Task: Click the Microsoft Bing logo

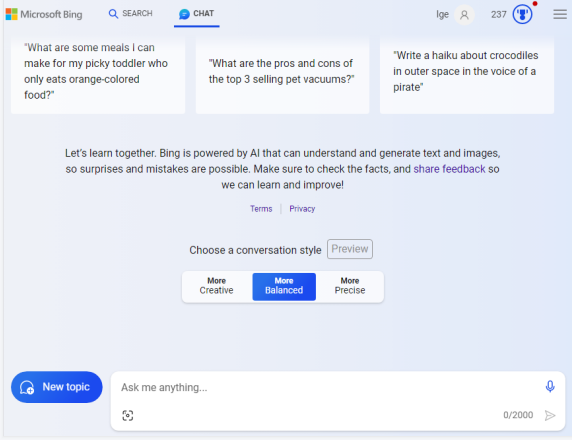Action: [x=44, y=14]
